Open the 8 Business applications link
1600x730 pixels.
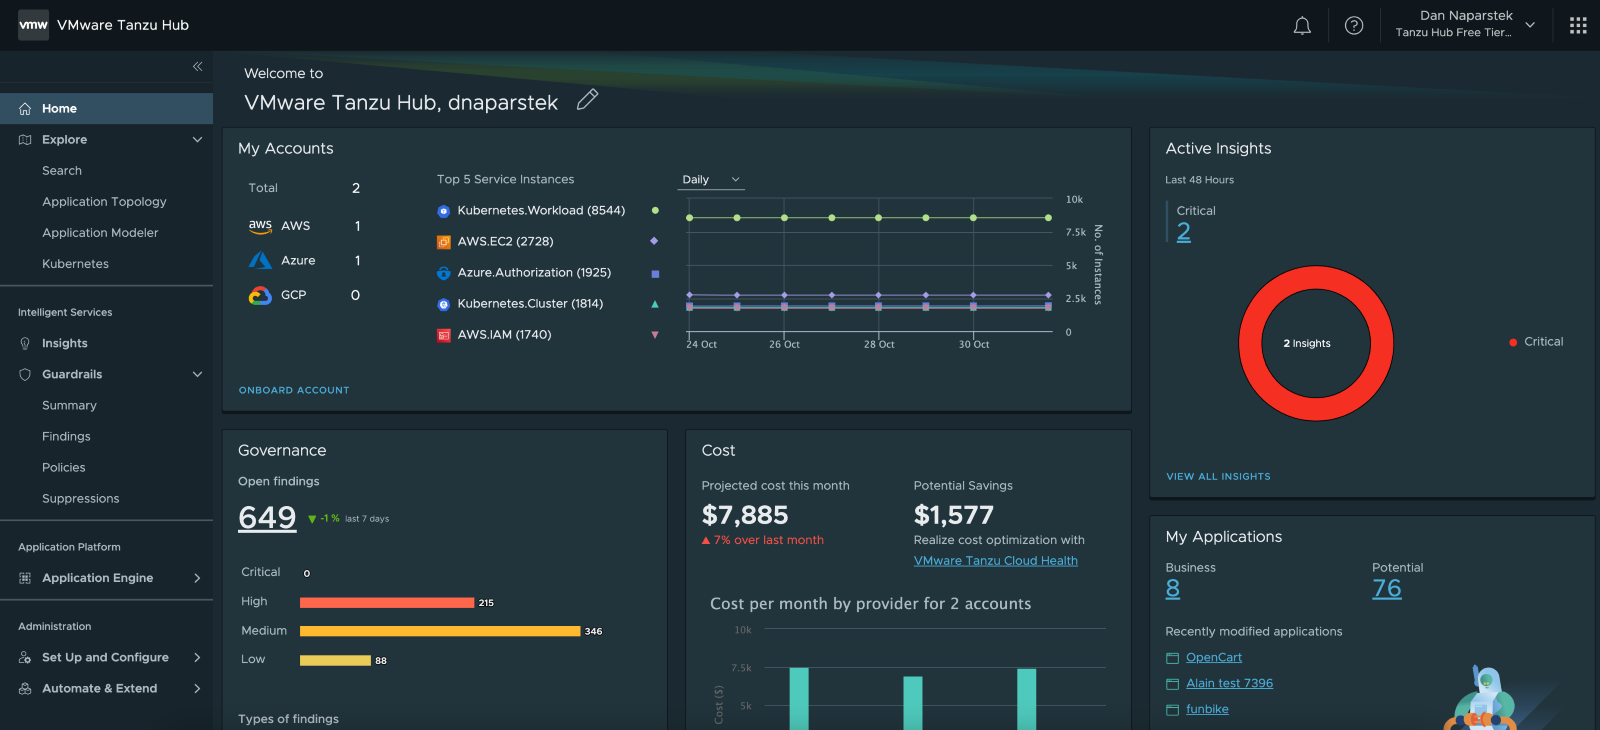pyautogui.click(x=1173, y=589)
